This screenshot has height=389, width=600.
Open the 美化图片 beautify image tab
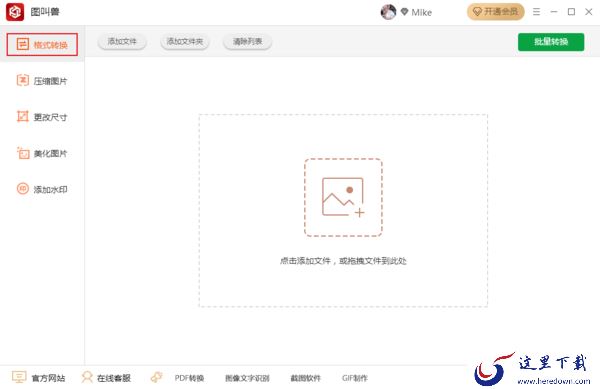click(x=42, y=153)
